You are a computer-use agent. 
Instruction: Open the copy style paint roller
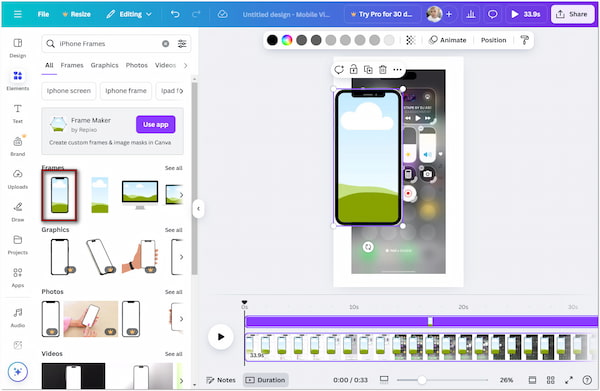point(524,40)
